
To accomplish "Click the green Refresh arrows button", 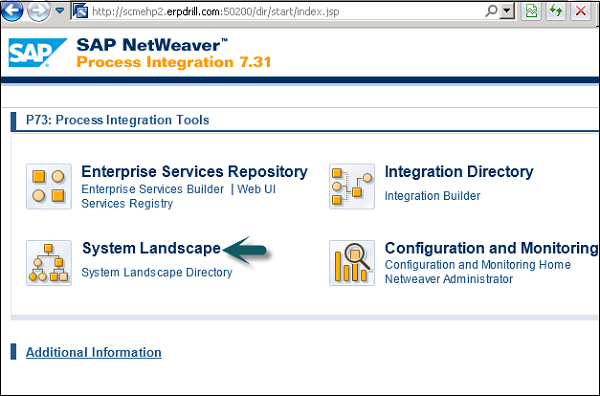I will pos(556,11).
